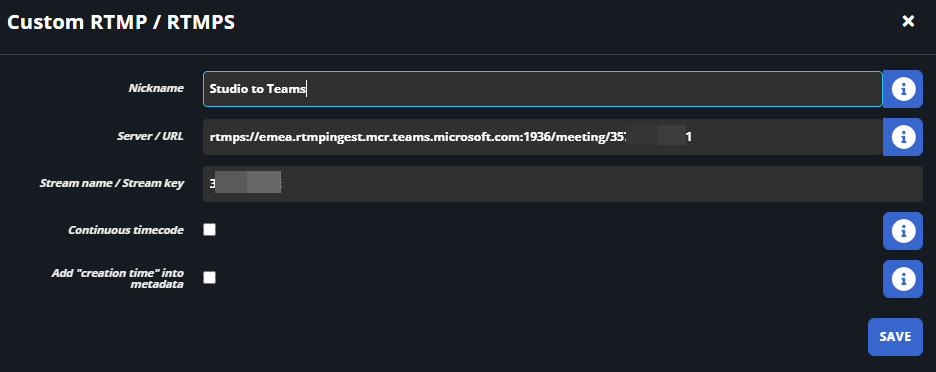
Task: Tick the Add "creation time" into metadata checkbox
Action: pyautogui.click(x=210, y=278)
